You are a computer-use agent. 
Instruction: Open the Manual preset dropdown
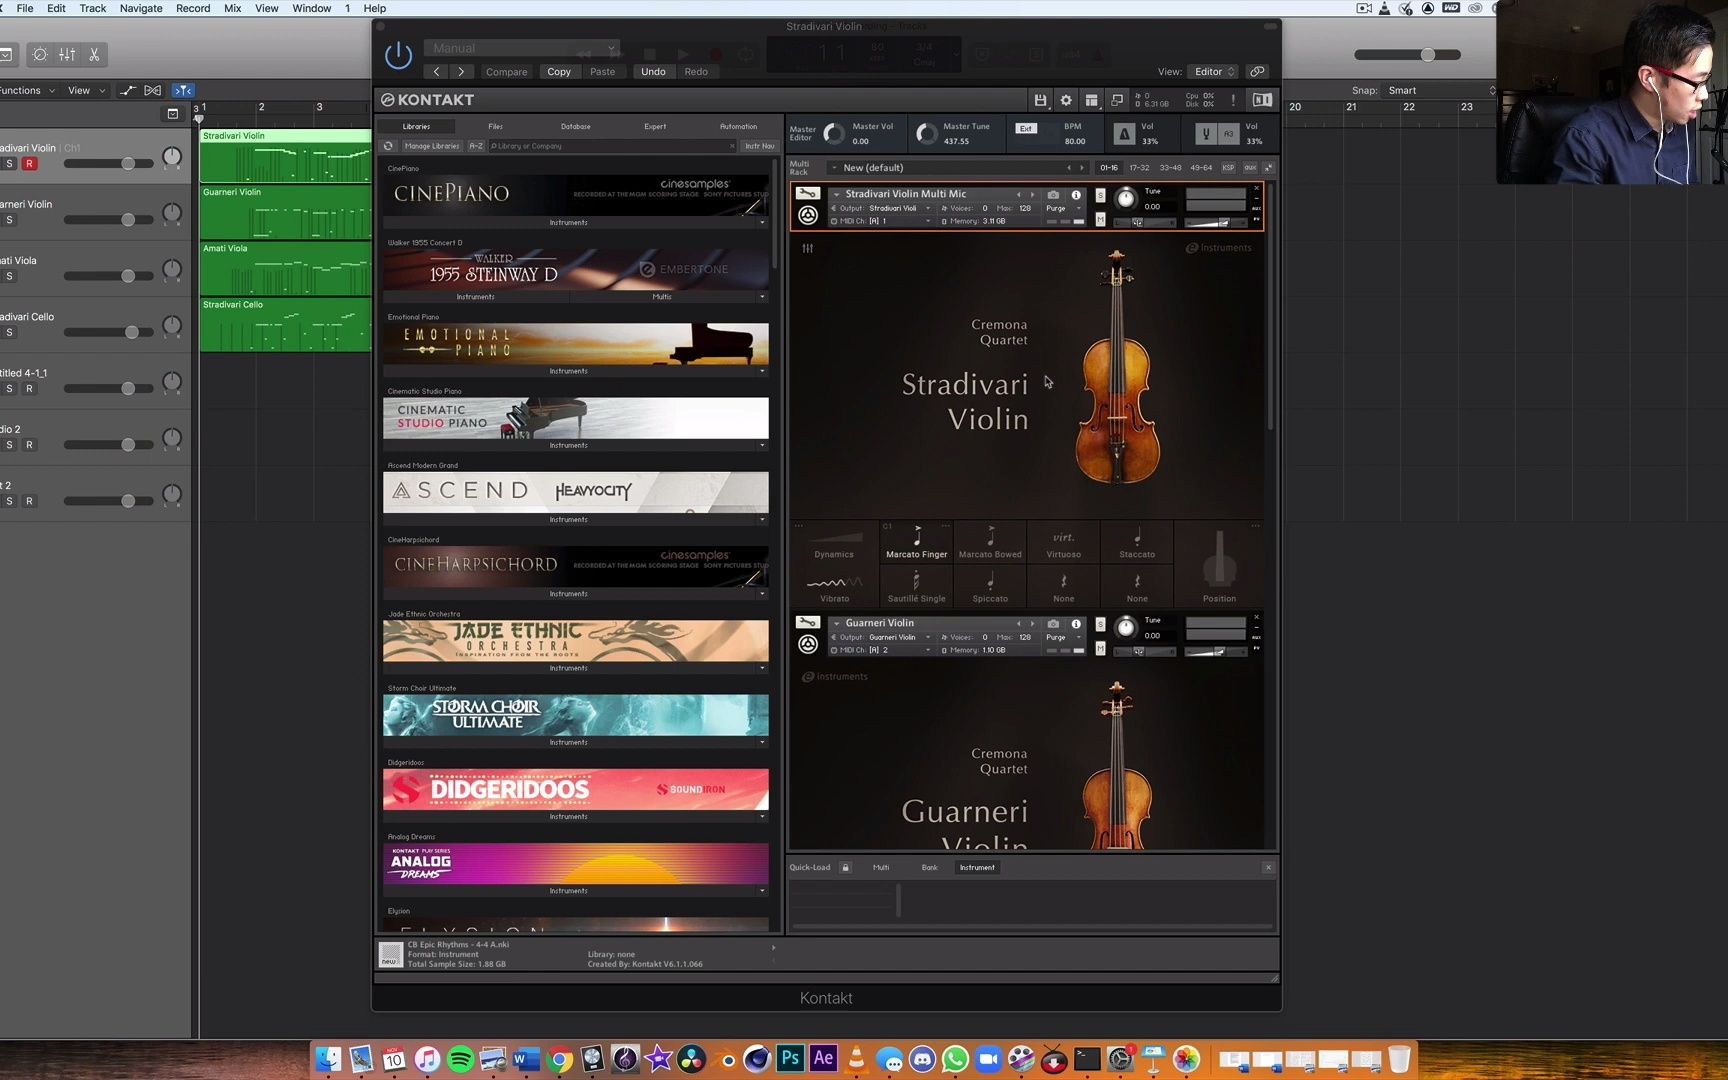[521, 48]
